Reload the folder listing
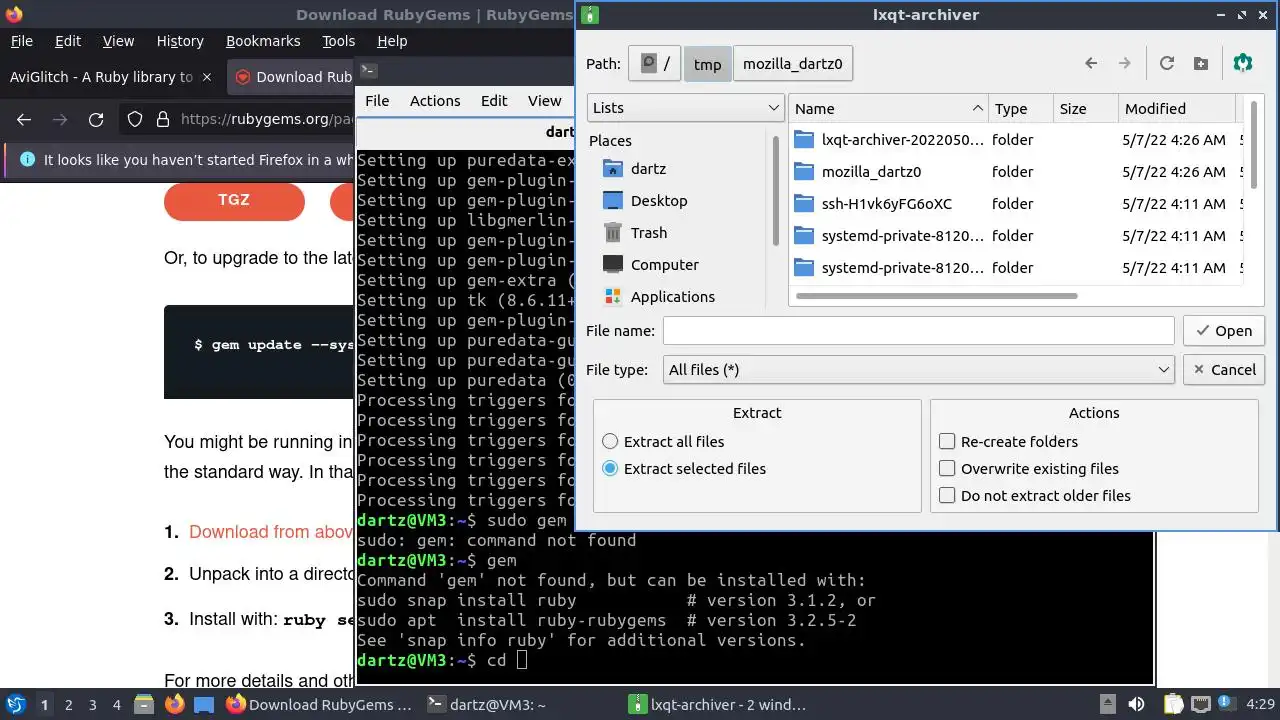This screenshot has height=720, width=1280. click(1166, 63)
